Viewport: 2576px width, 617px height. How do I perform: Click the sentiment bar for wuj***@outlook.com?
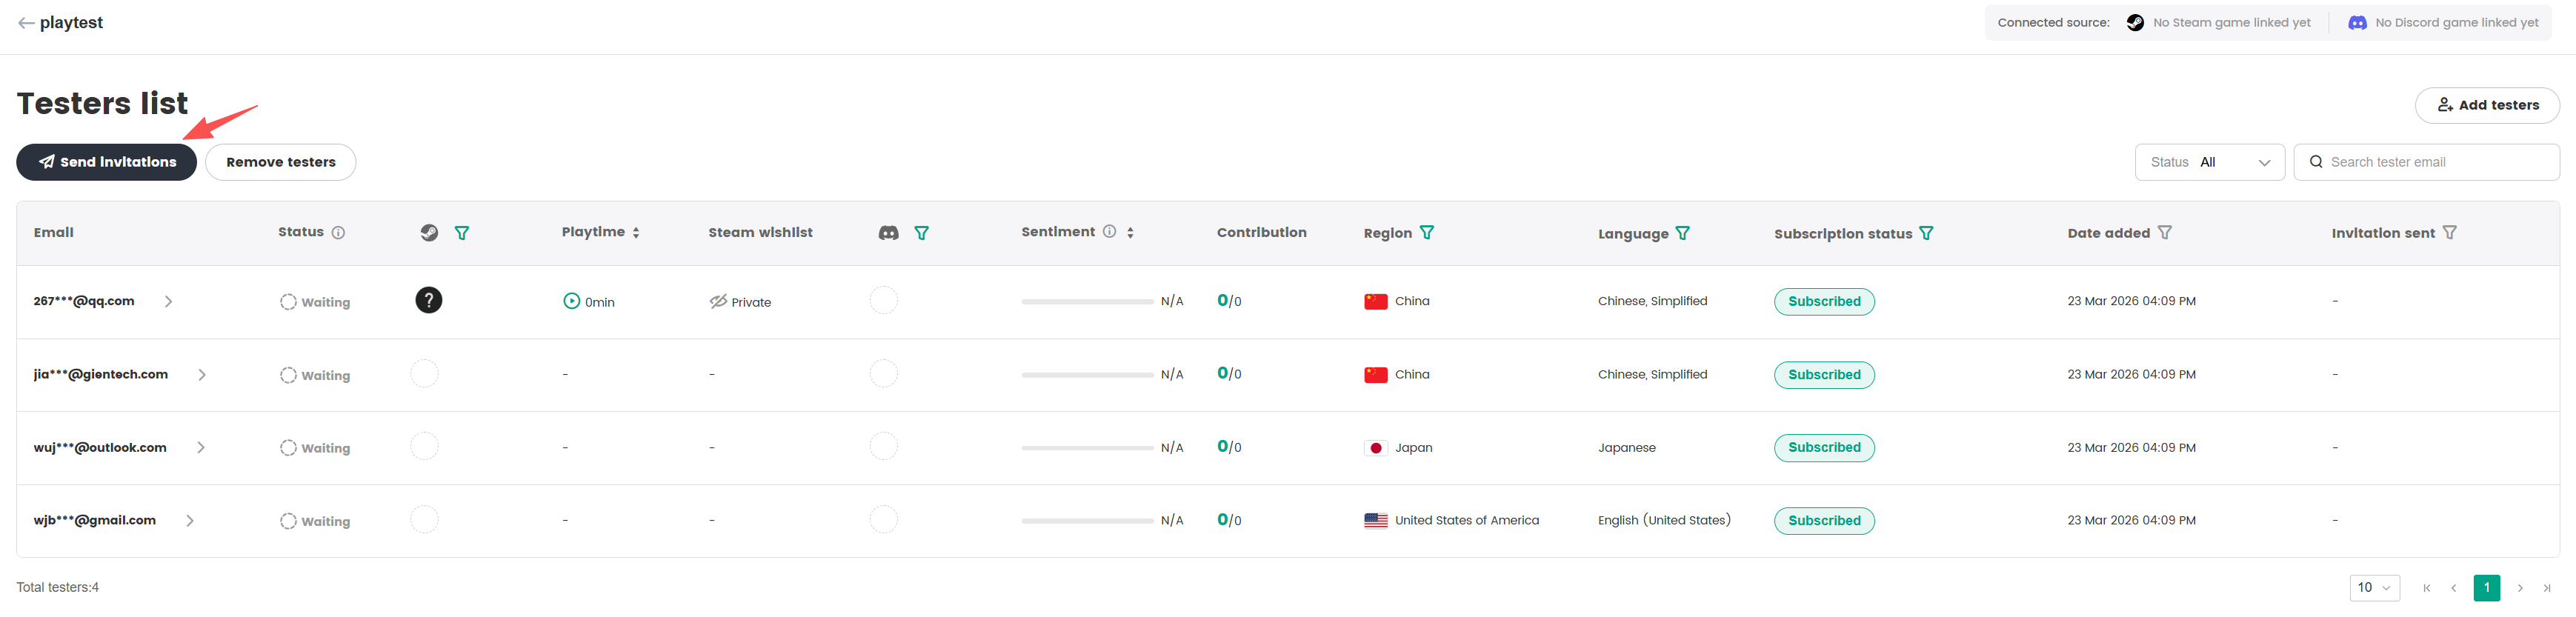1087,448
